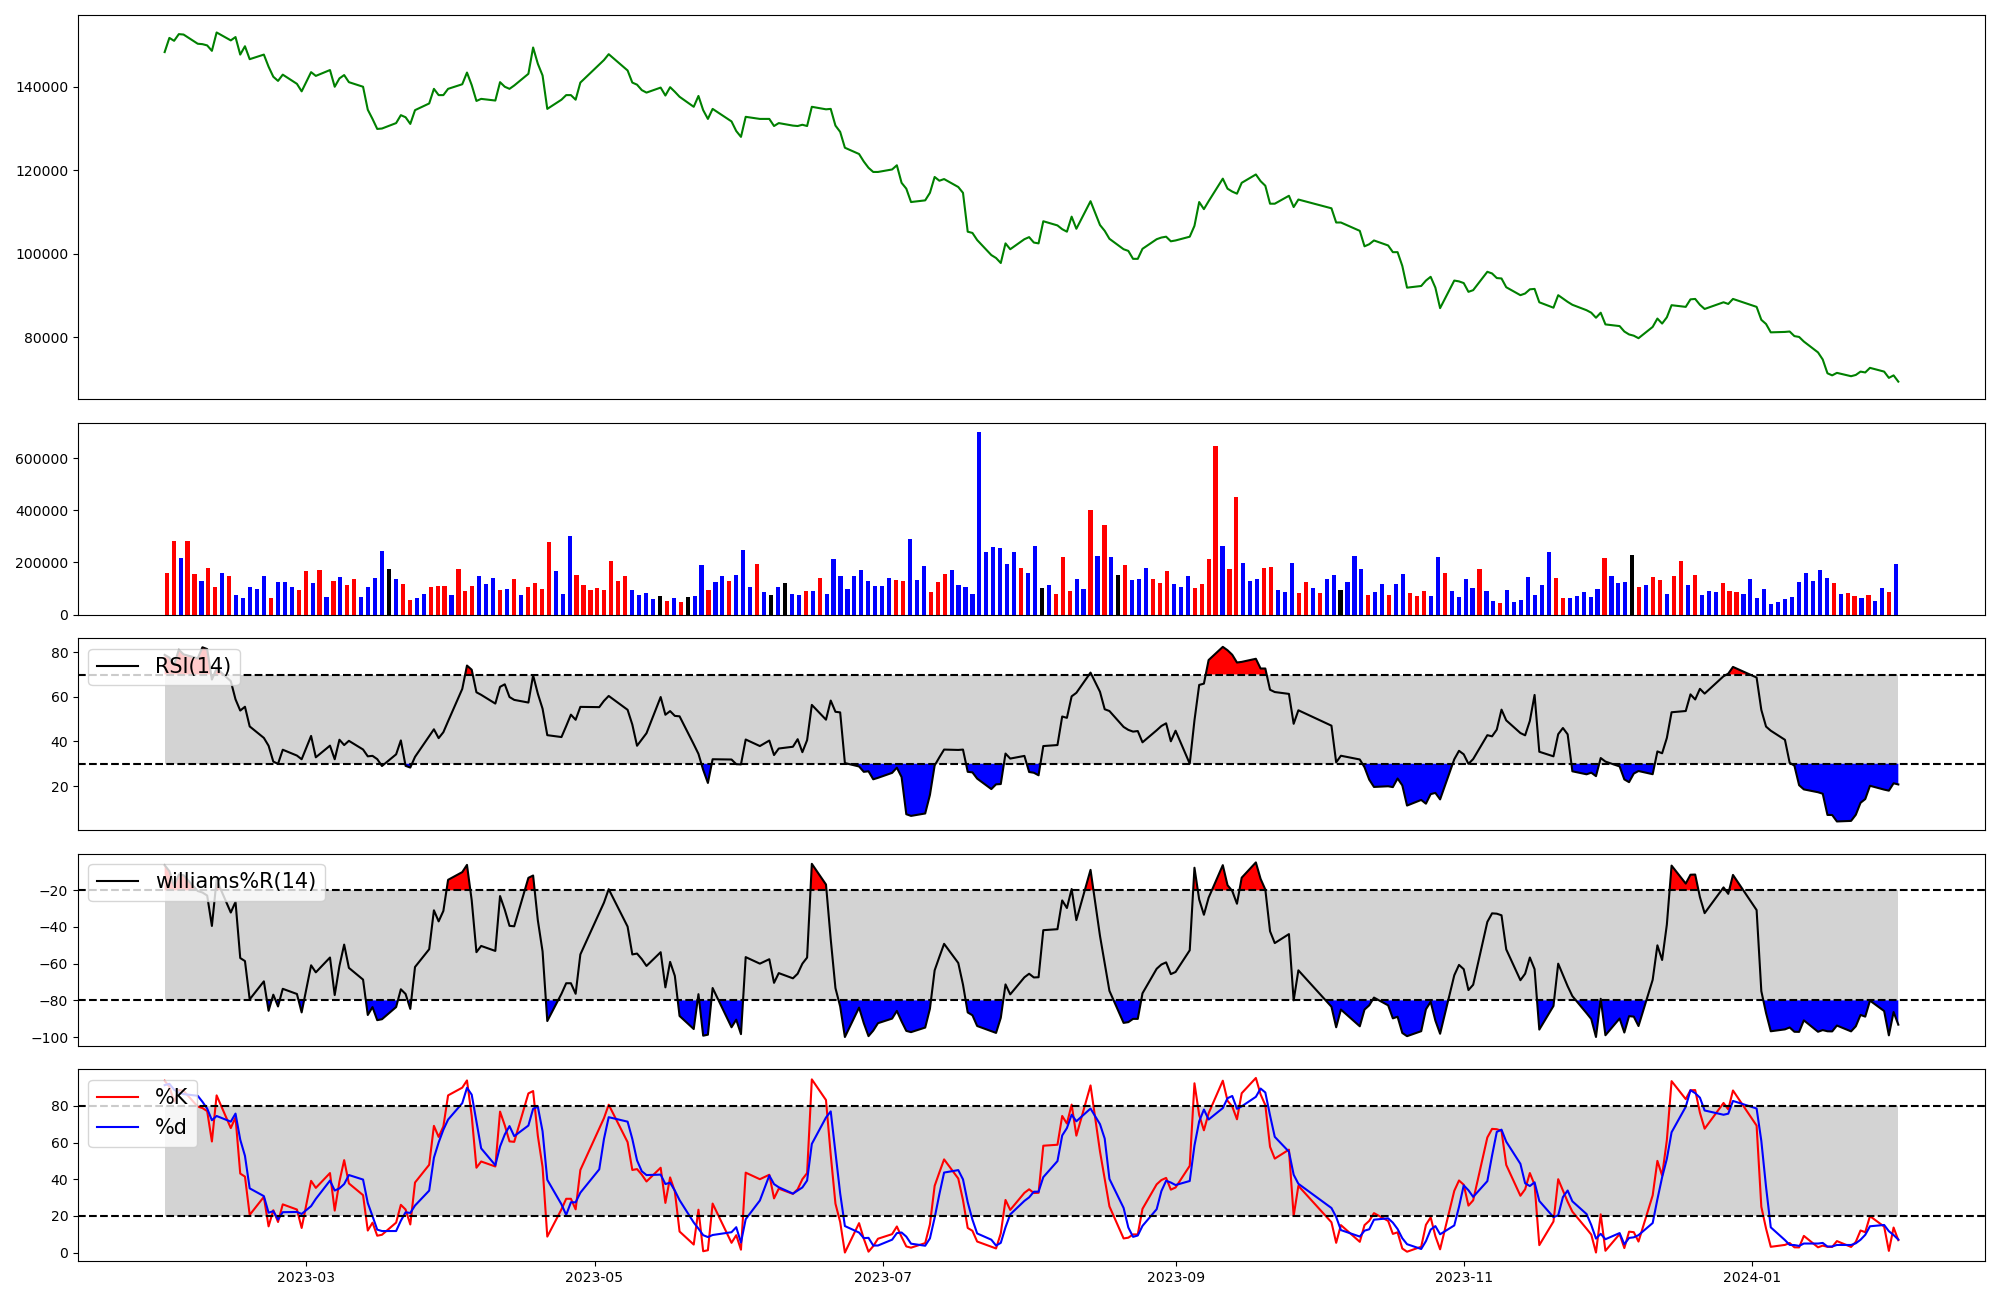Click the RSI(14) legend label
The width and height of the screenshot is (2000, 1300).
(x=192, y=666)
